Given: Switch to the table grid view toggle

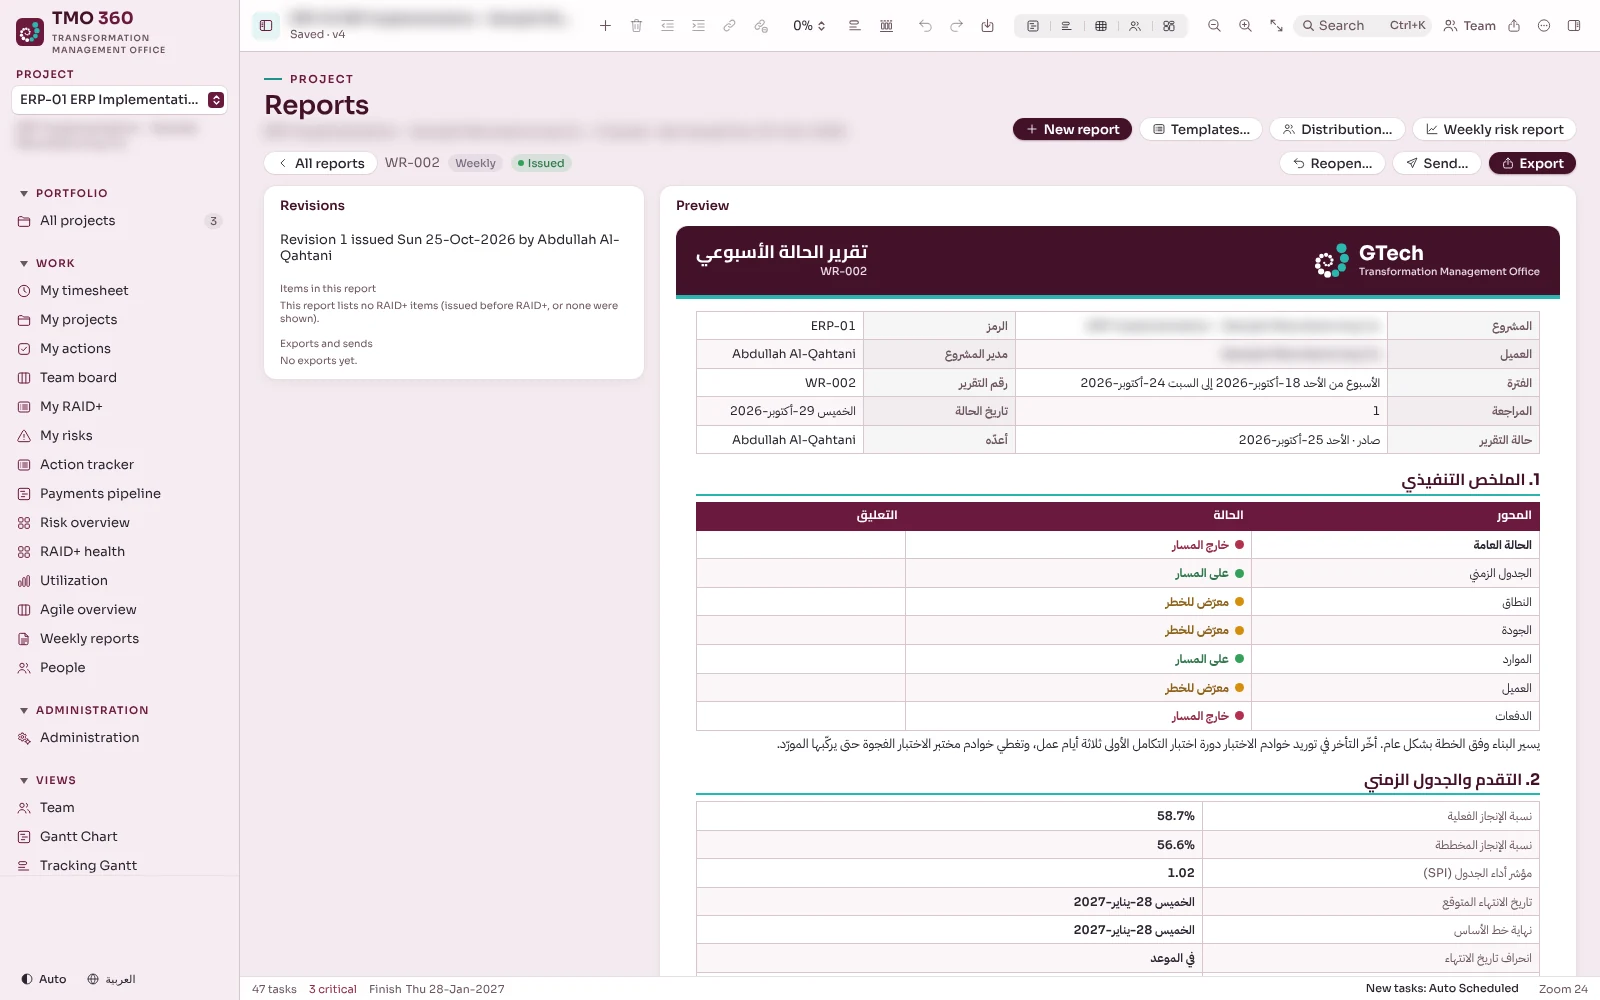Looking at the screenshot, I should coord(1101,26).
